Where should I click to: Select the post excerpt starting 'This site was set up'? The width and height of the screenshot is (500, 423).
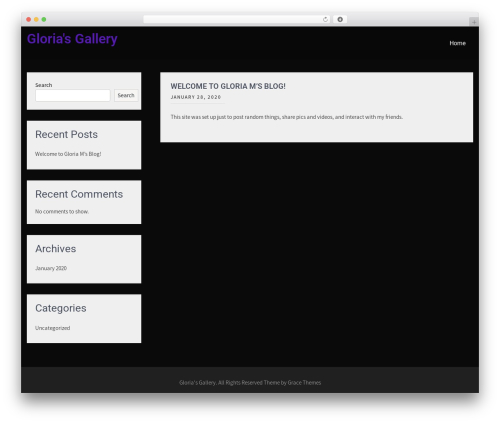pos(287,117)
